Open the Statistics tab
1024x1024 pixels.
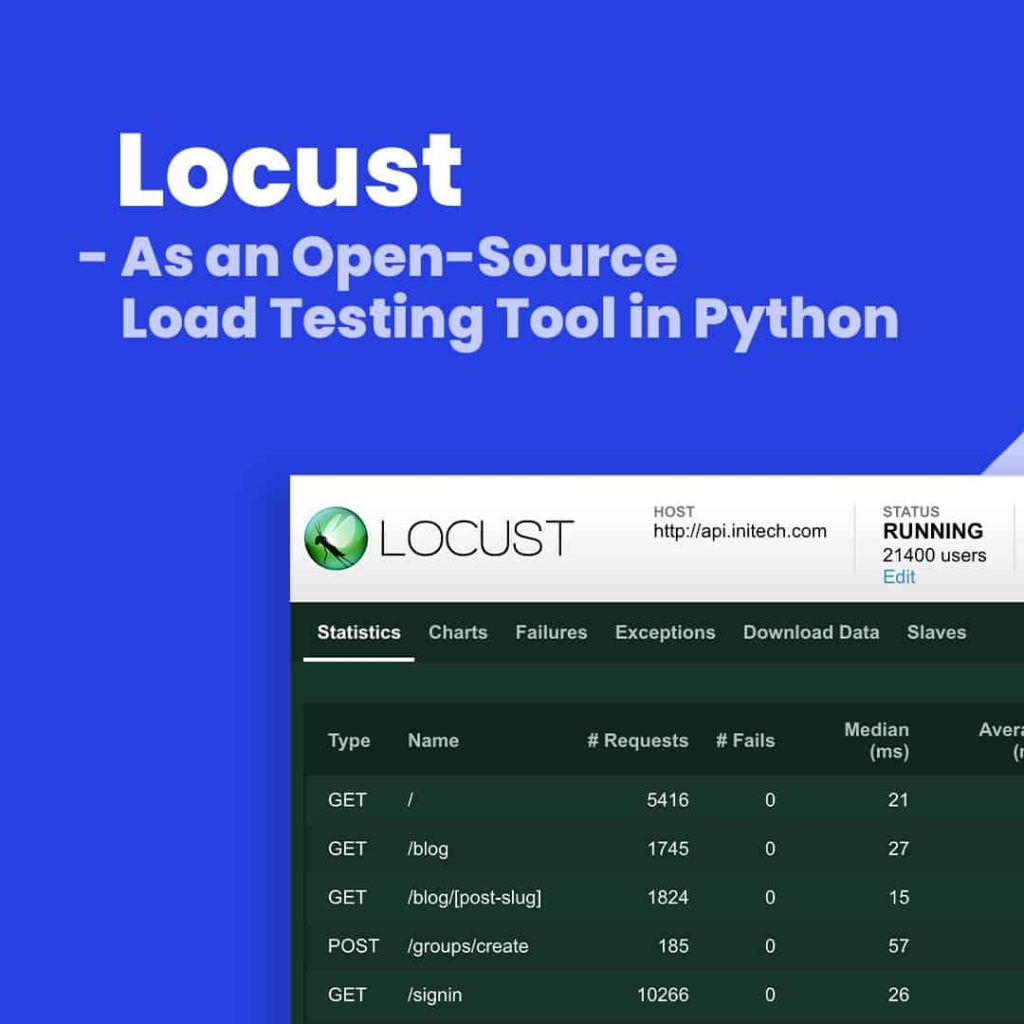(358, 632)
